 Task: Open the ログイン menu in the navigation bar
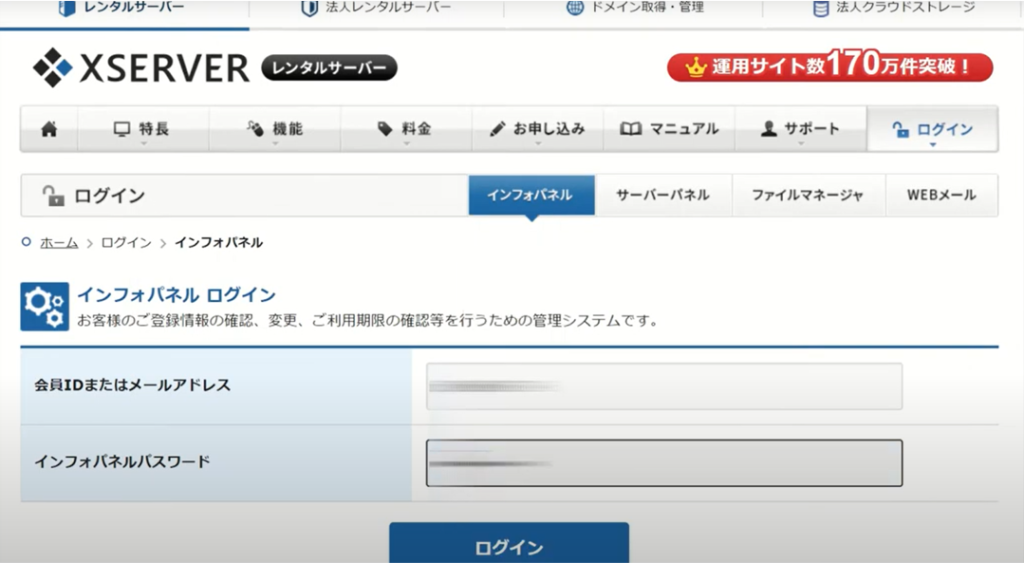tap(933, 129)
